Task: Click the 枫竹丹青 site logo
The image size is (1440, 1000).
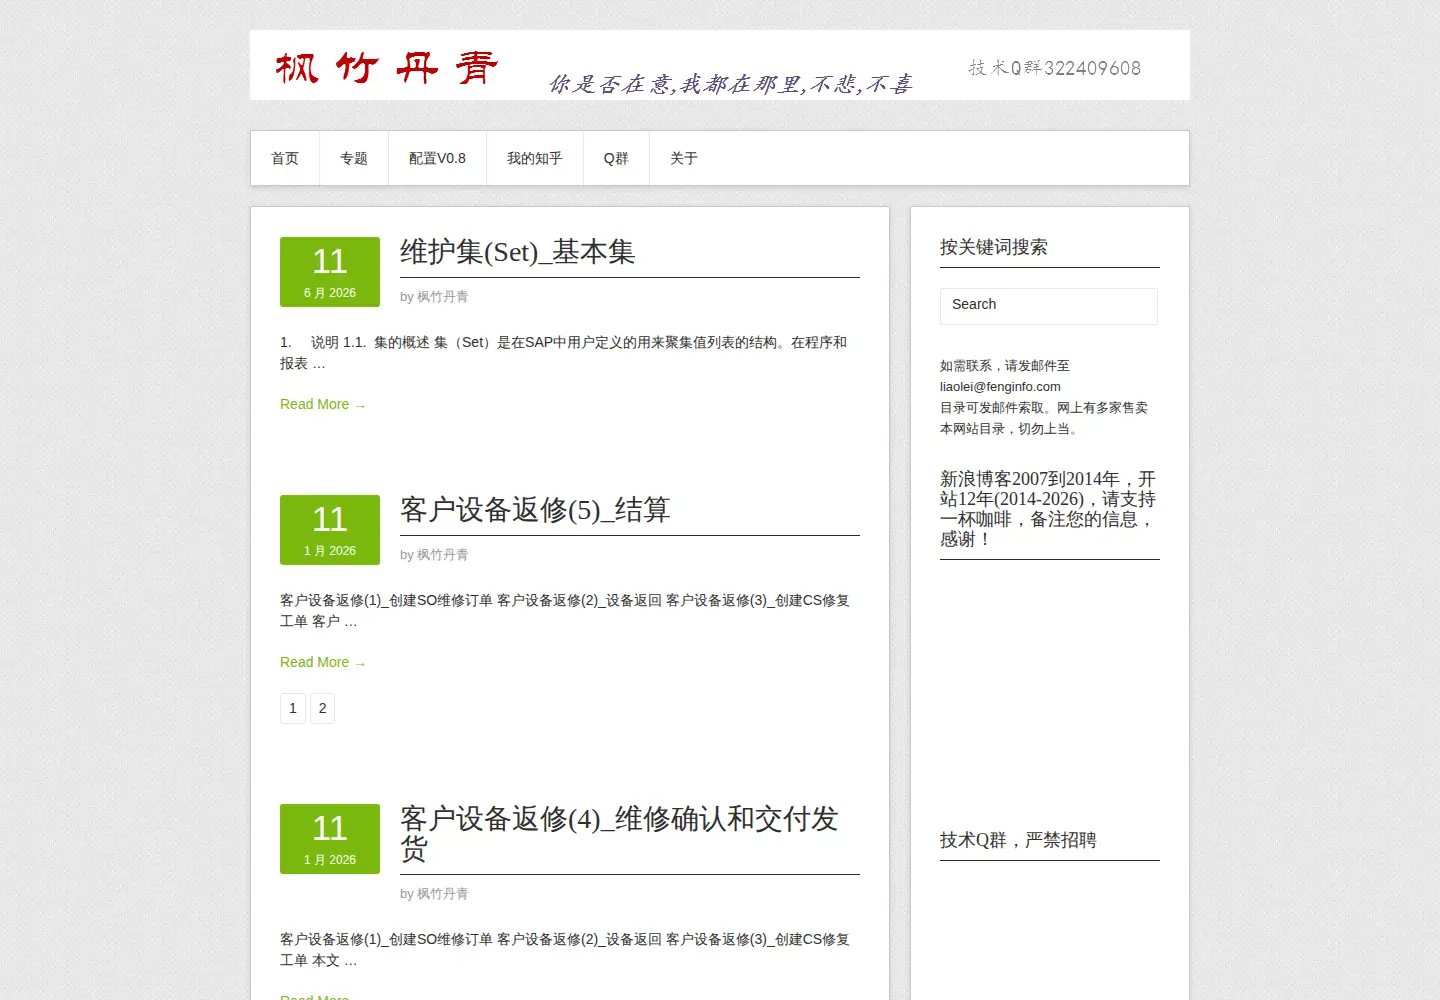Action: coord(386,68)
